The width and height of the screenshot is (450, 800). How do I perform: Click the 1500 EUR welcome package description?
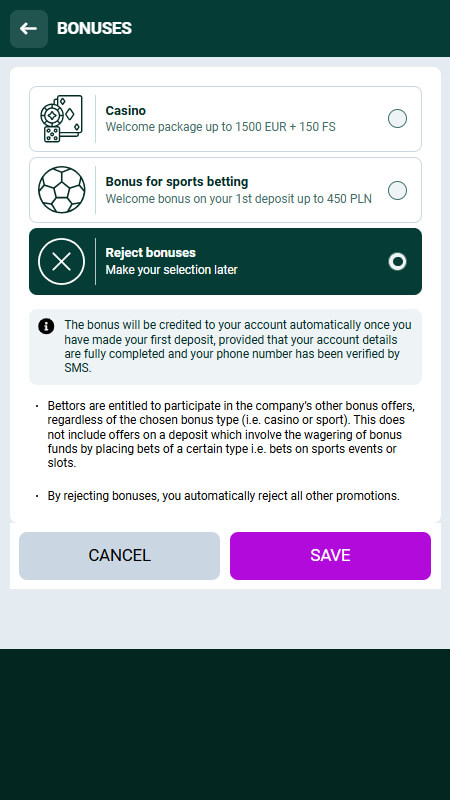click(x=220, y=127)
